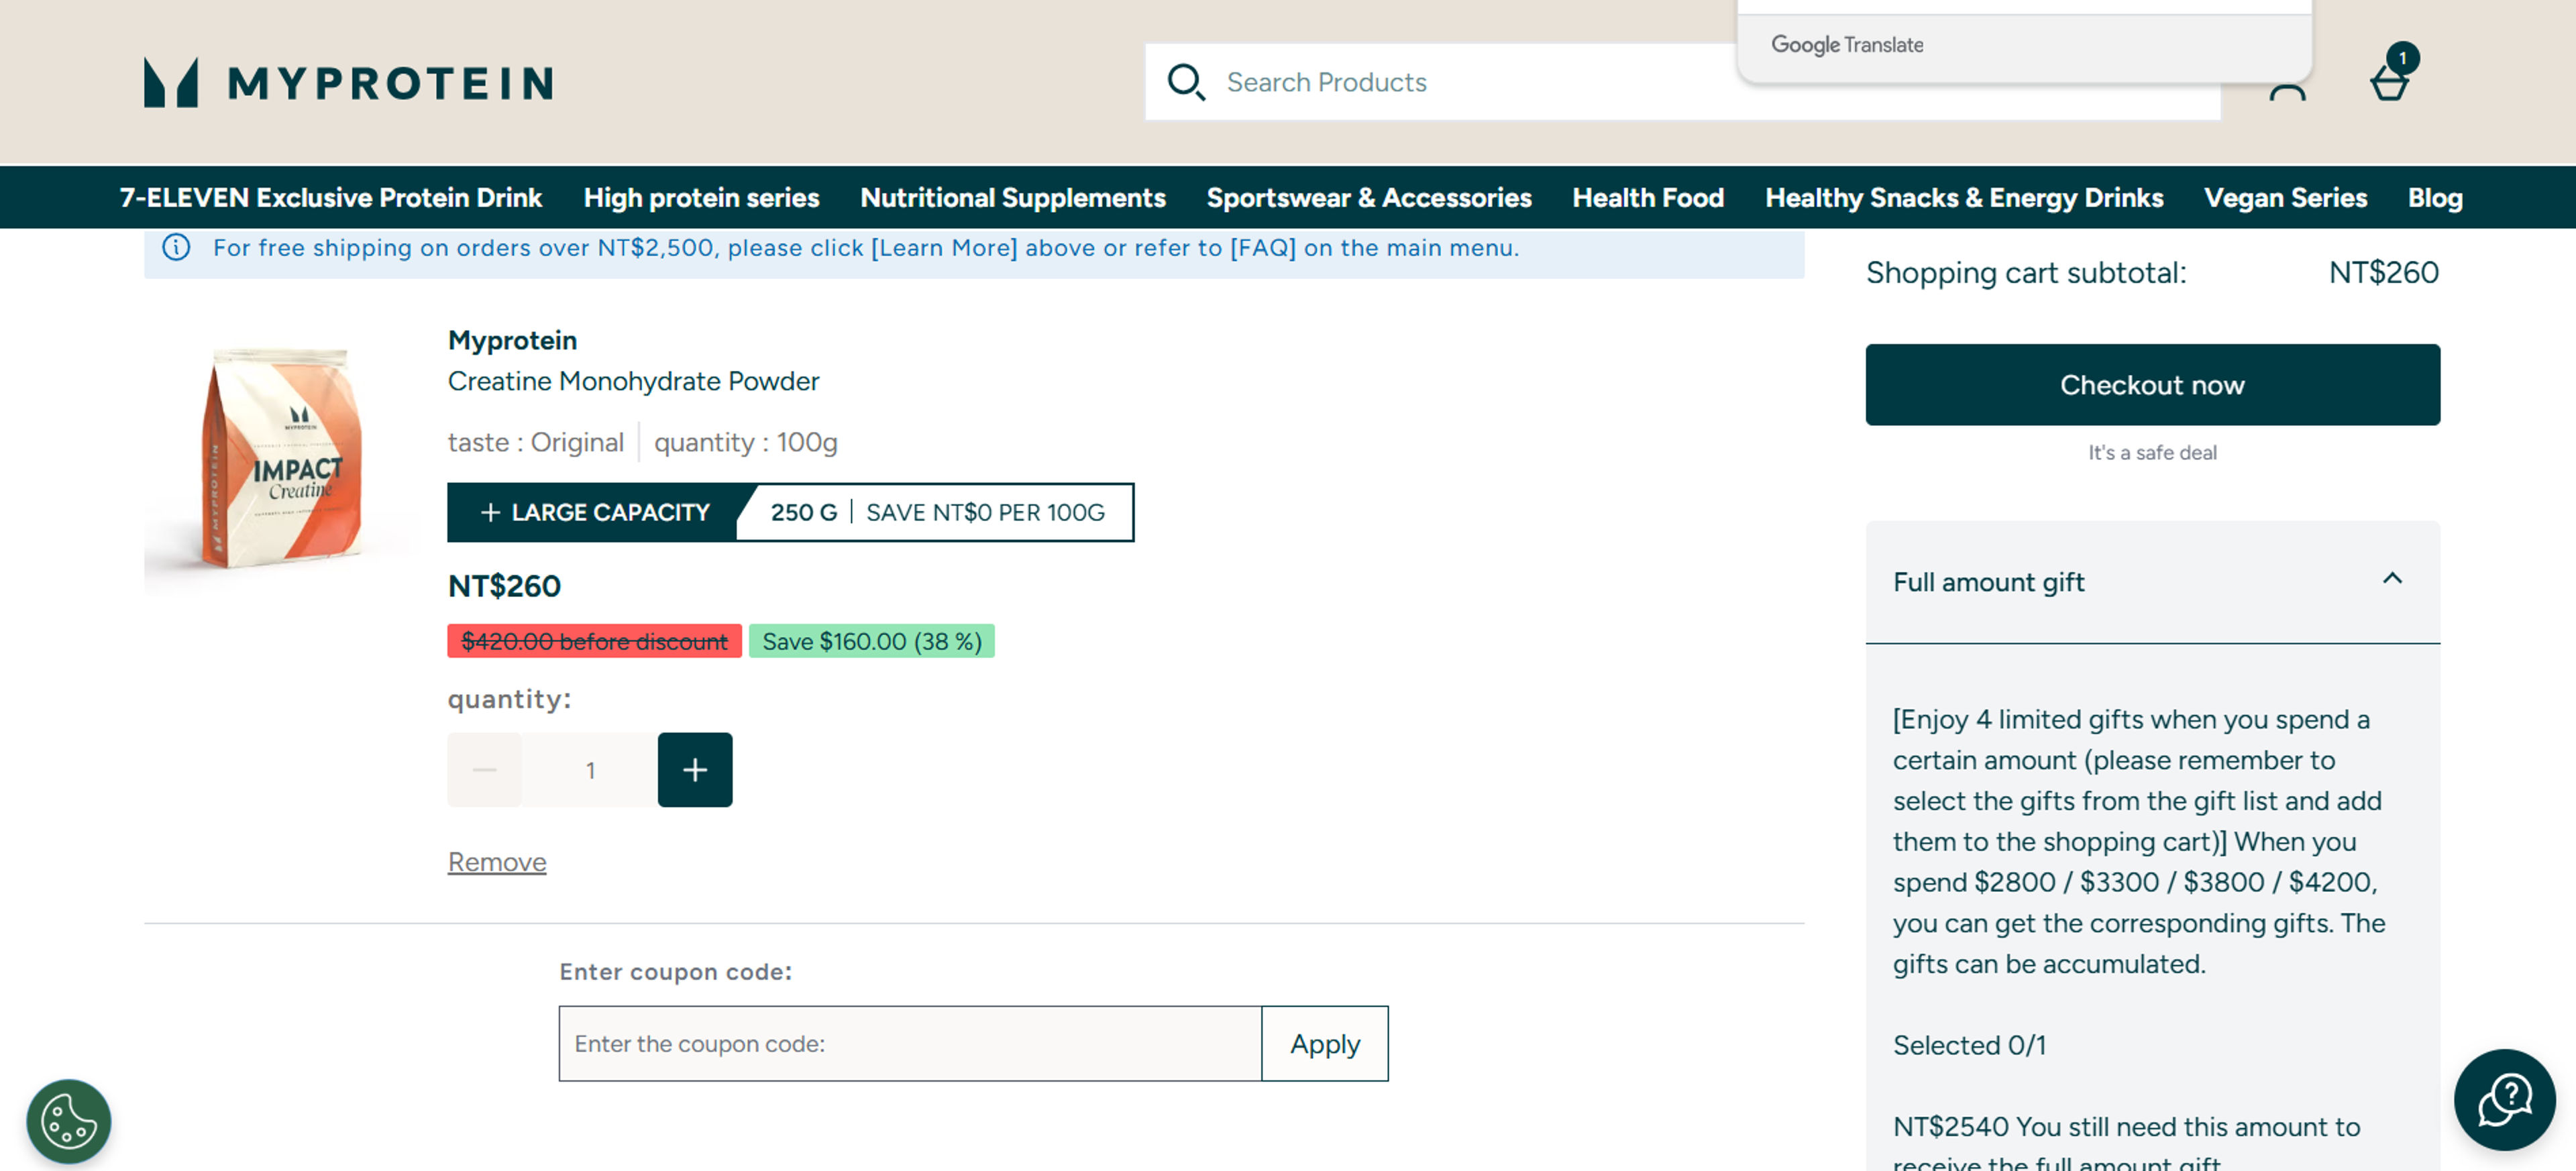Viewport: 2576px width, 1171px height.
Task: Click the "It's a safe deal" text
Action: 2152,453
